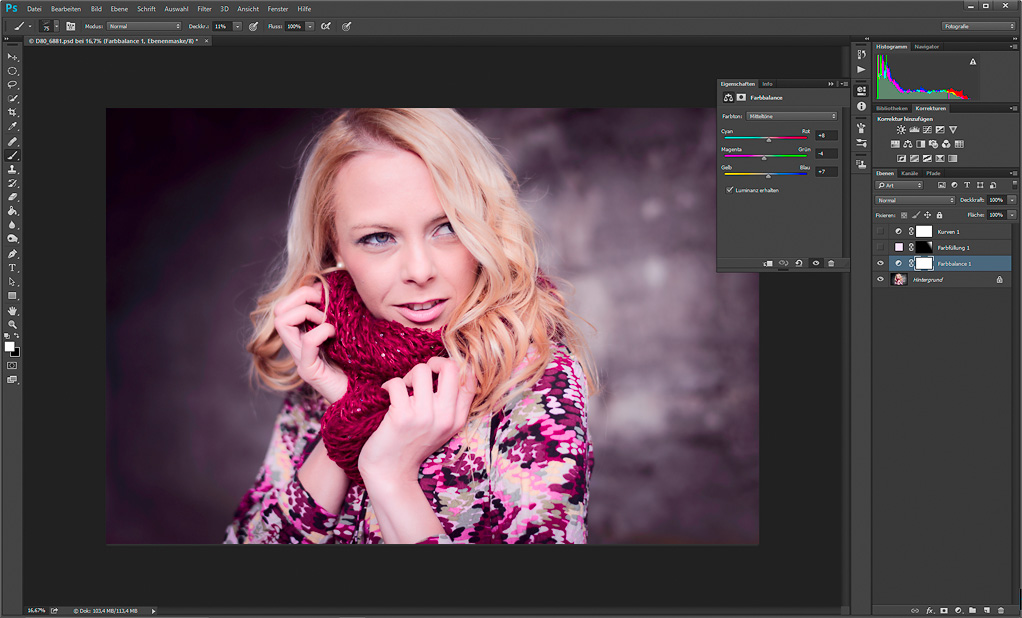Add a Color Balance adjustment icon
This screenshot has width=1022, height=618.
(x=907, y=144)
